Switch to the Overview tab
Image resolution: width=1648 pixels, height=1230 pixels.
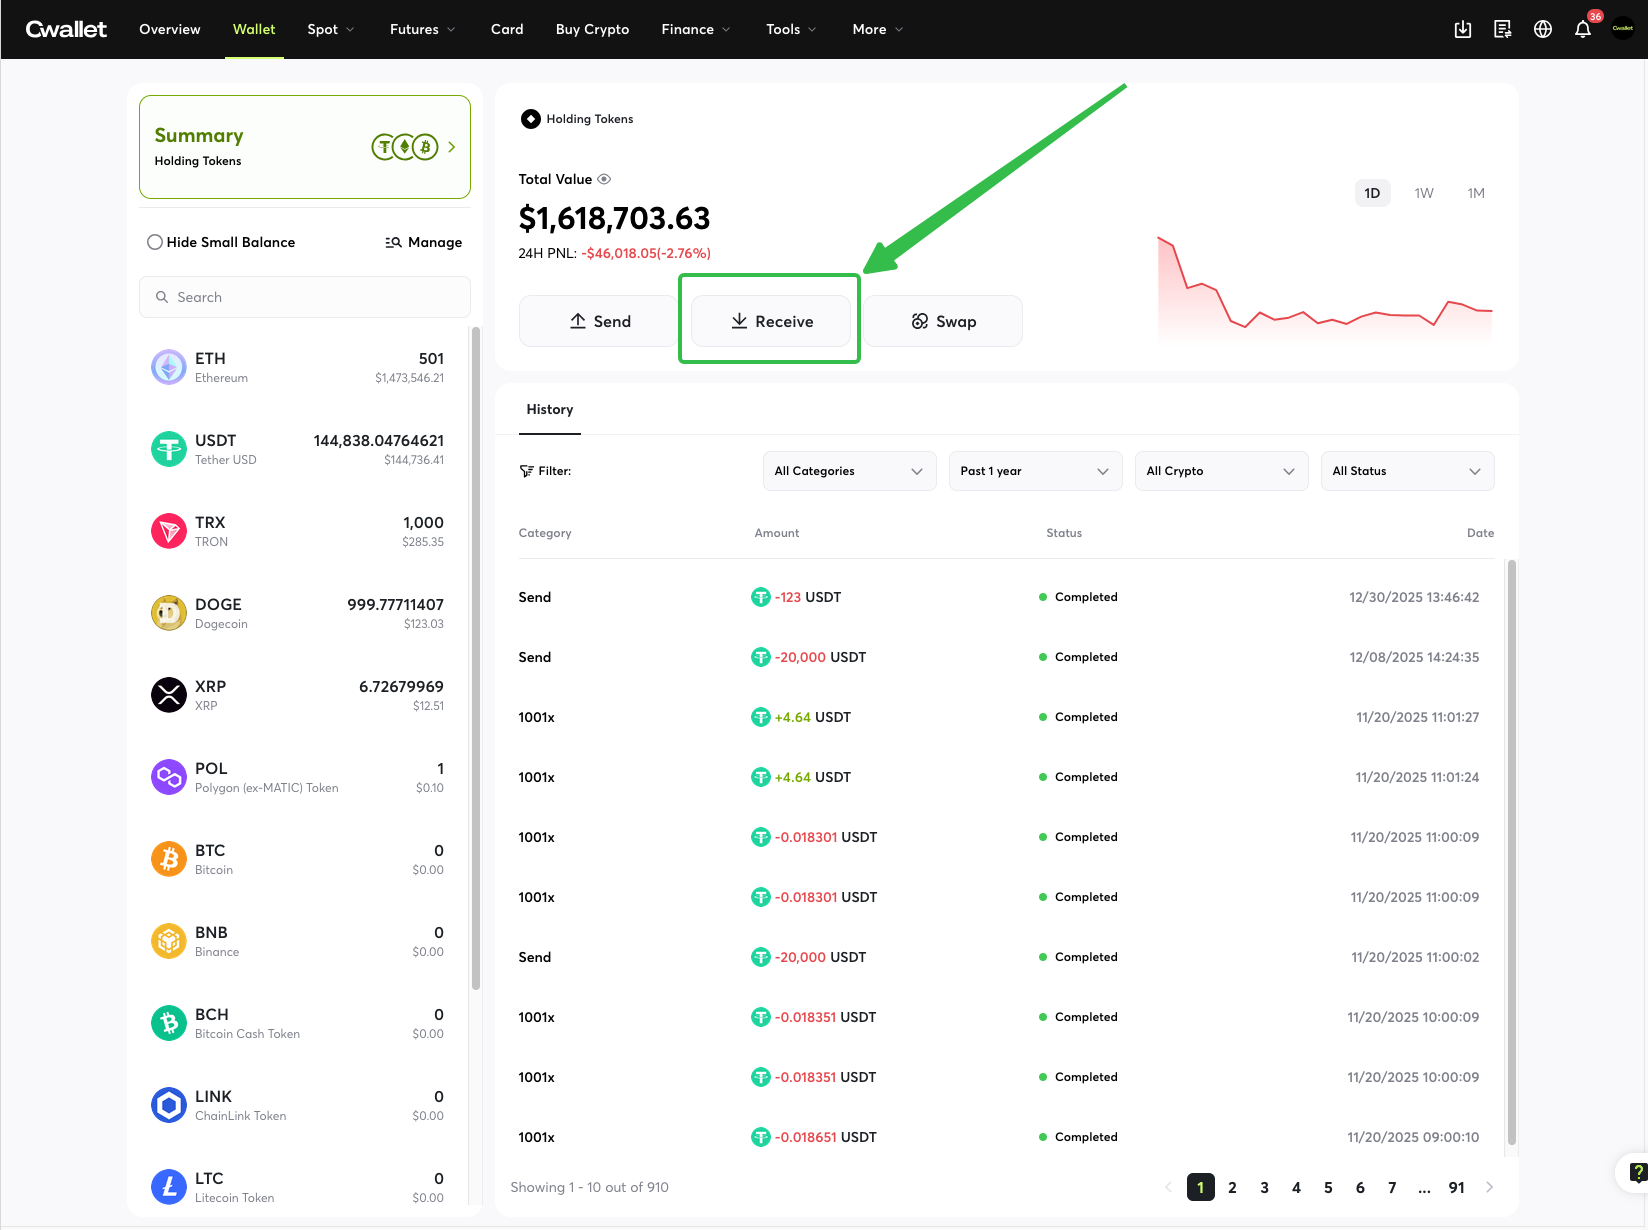tap(169, 29)
